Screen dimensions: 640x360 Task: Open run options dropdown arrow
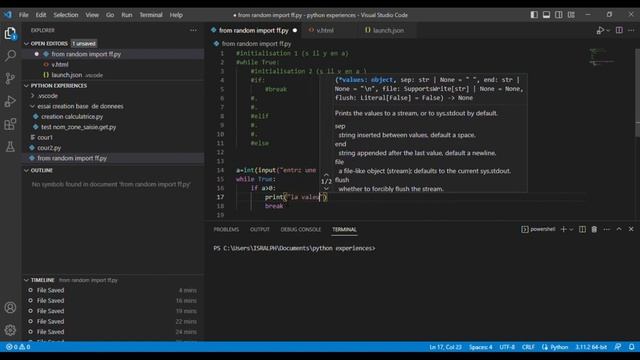(x=608, y=31)
